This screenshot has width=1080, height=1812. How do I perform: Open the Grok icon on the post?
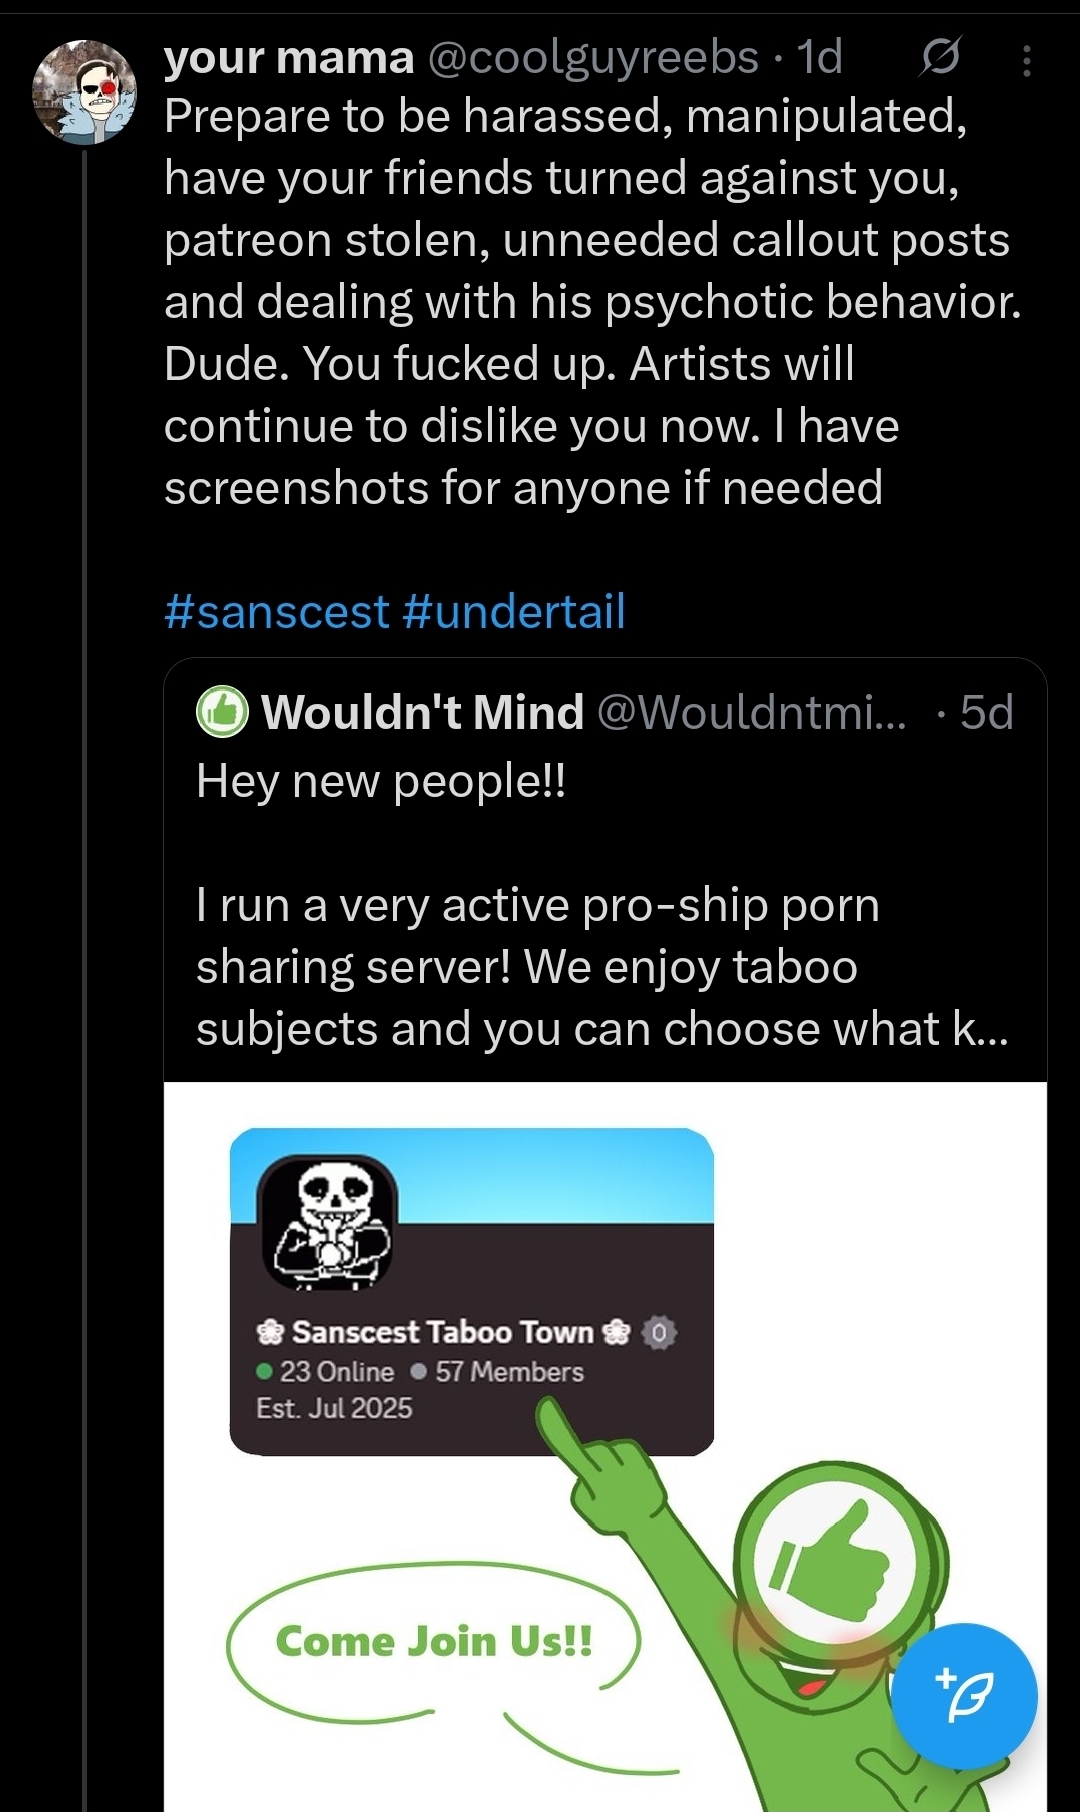click(939, 57)
